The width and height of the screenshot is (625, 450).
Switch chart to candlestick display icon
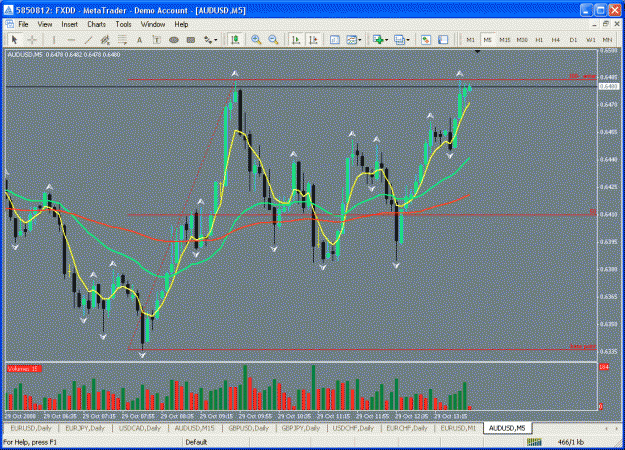(x=235, y=39)
